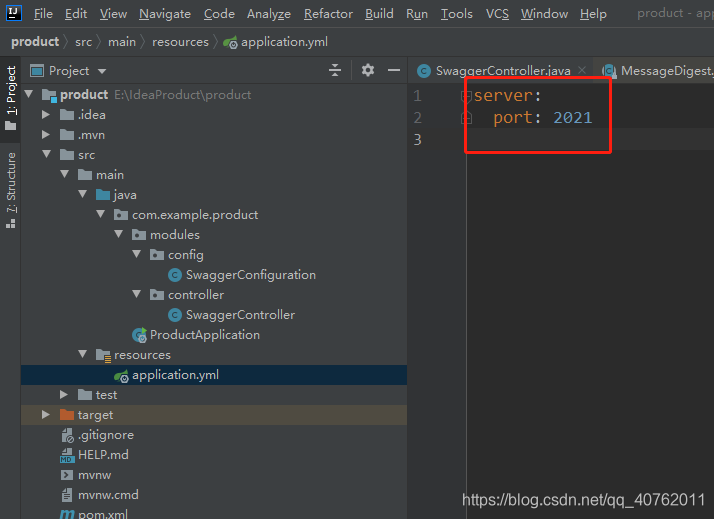Open the Help menu
This screenshot has height=519, width=714.
tap(593, 14)
